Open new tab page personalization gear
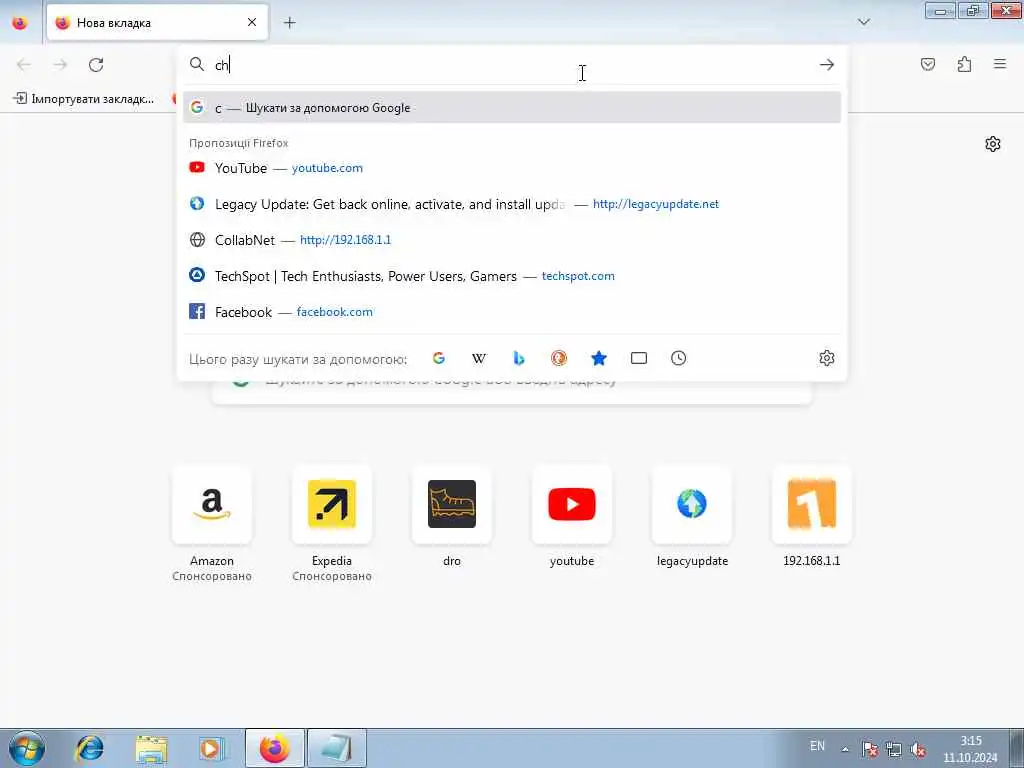This screenshot has width=1024, height=768. coord(993,144)
